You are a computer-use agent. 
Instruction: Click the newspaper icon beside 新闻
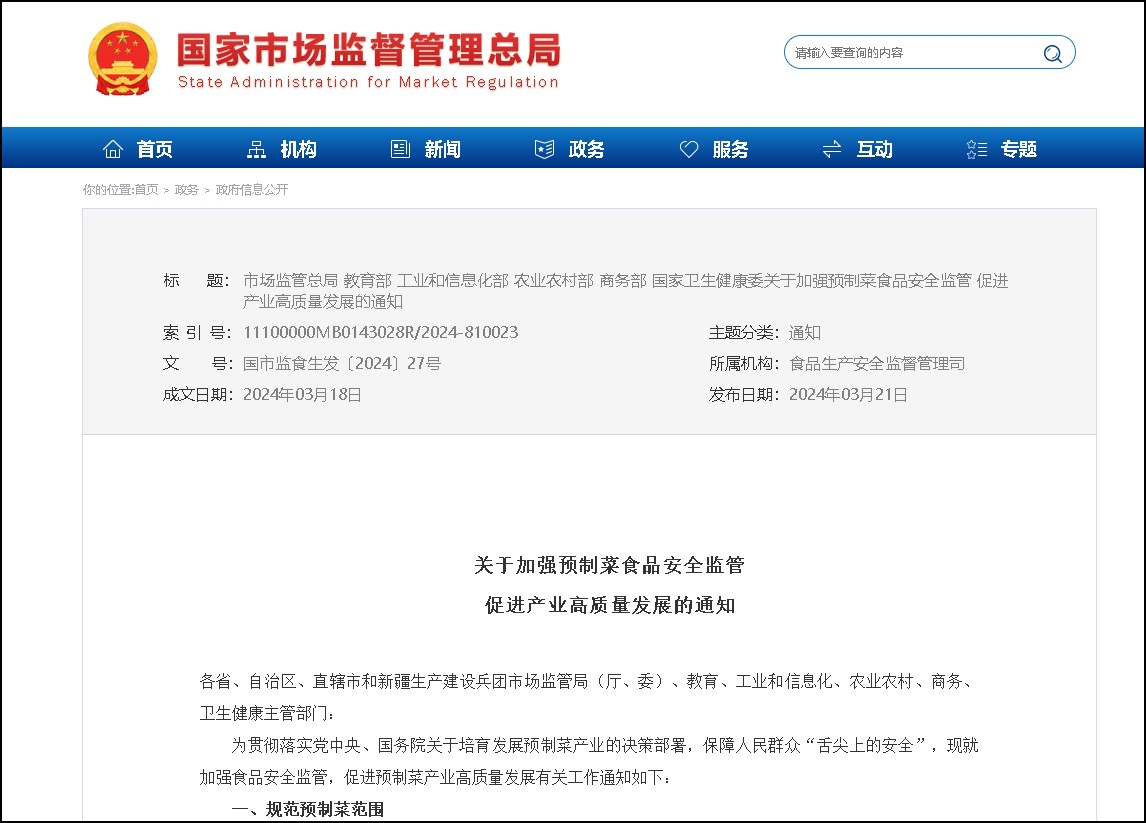pos(400,150)
